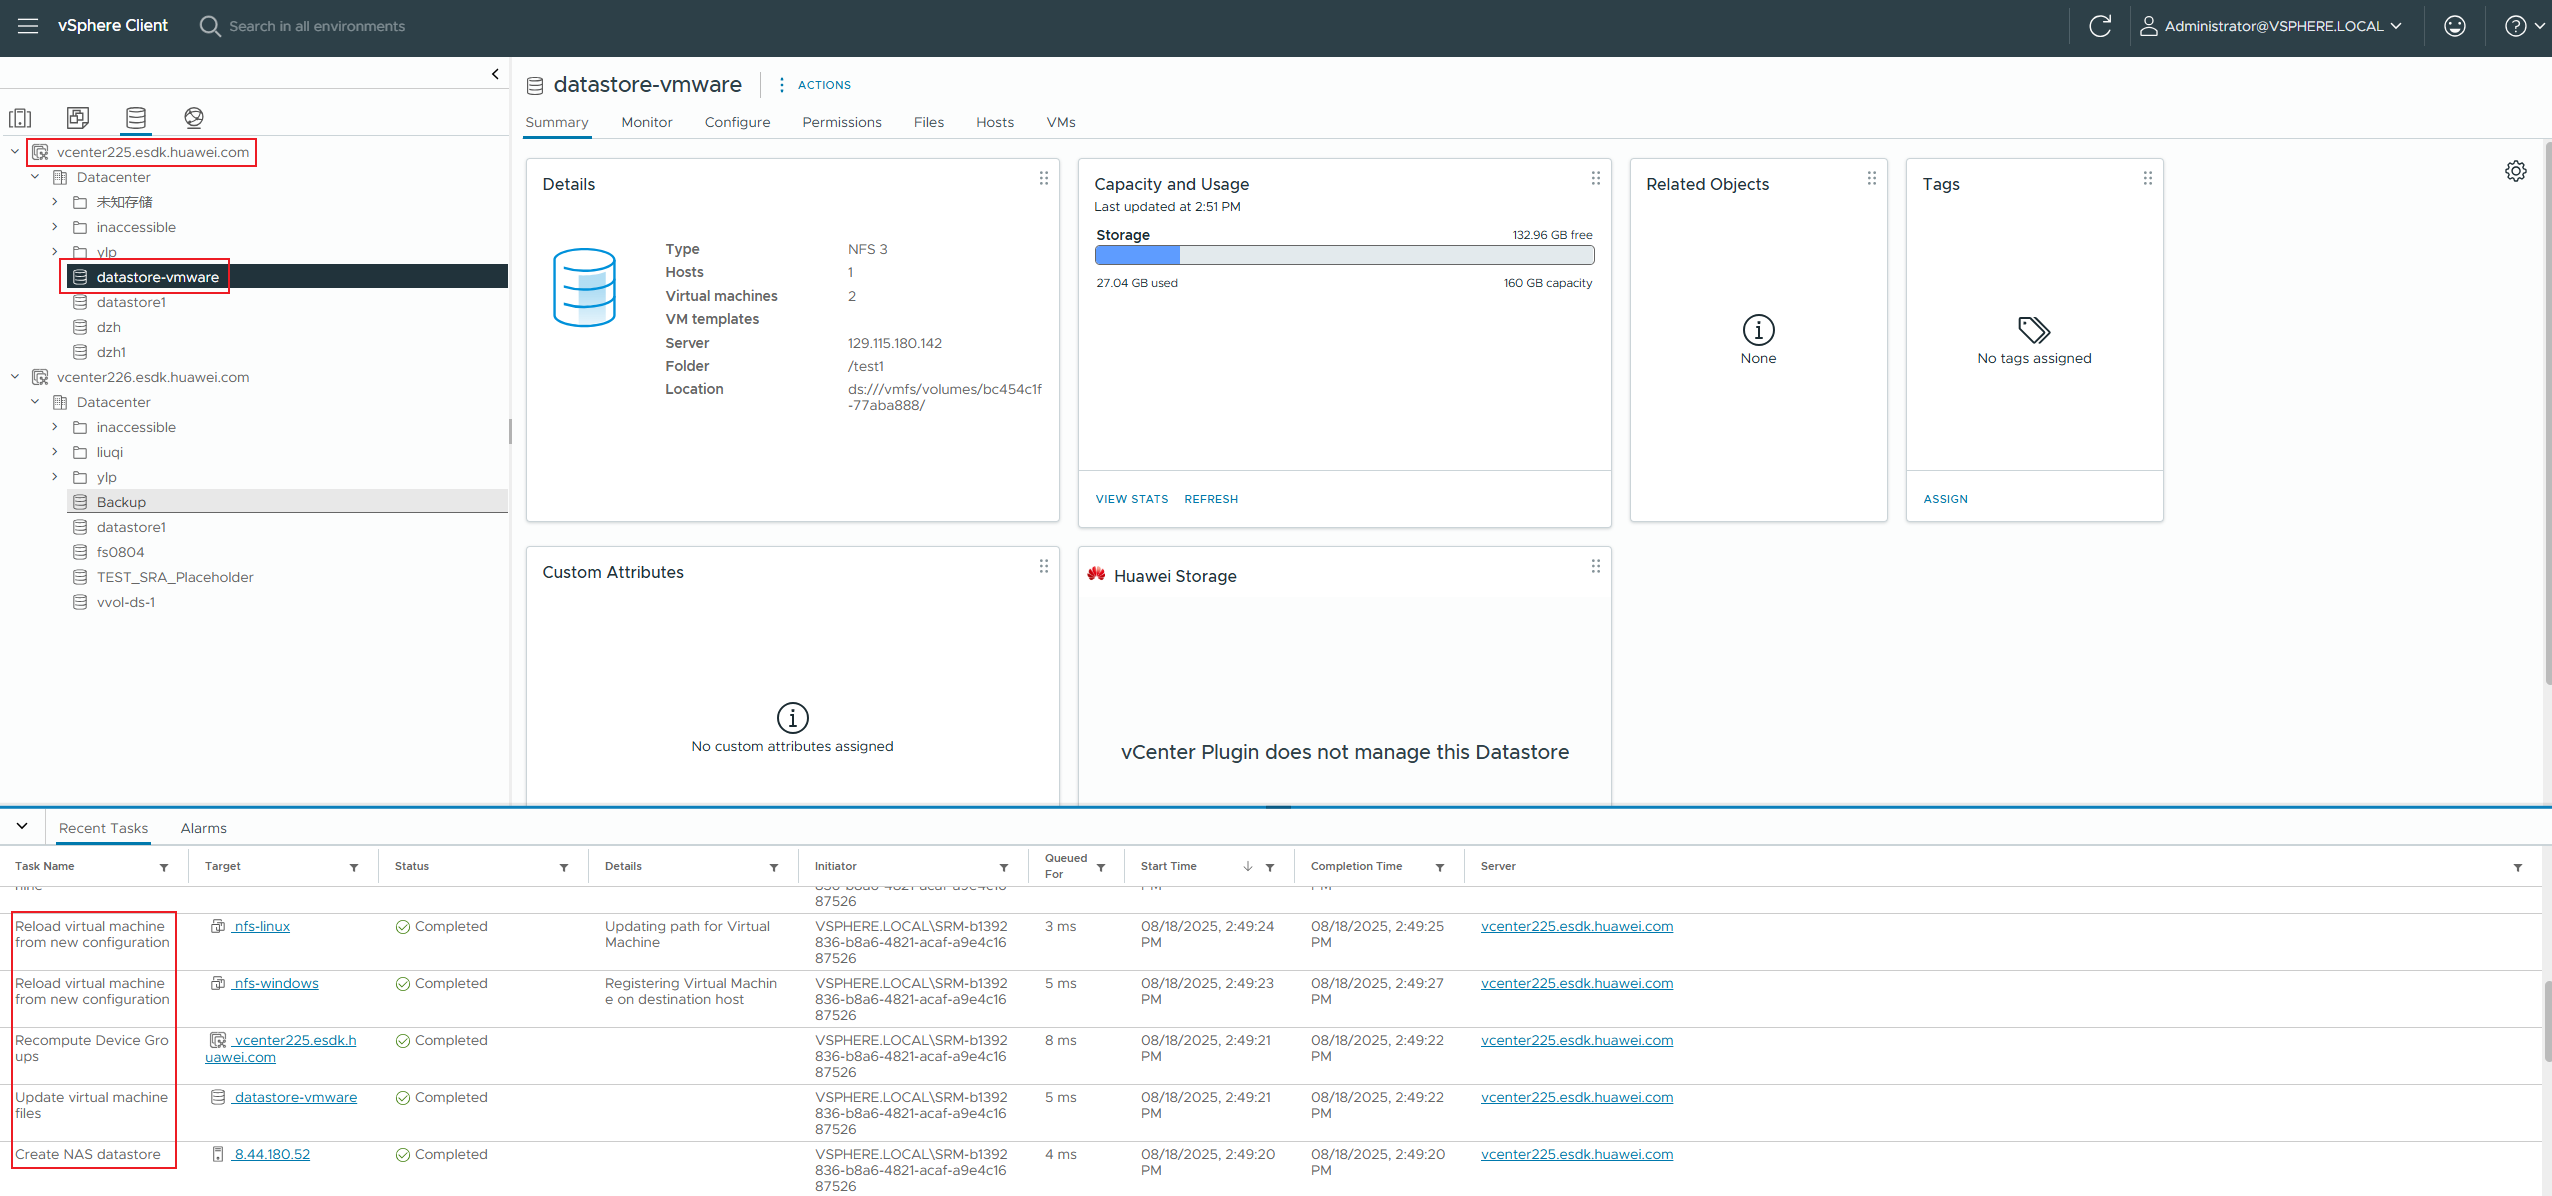The width and height of the screenshot is (2552, 1196).
Task: Select the dzh datastore
Action: coord(109,327)
